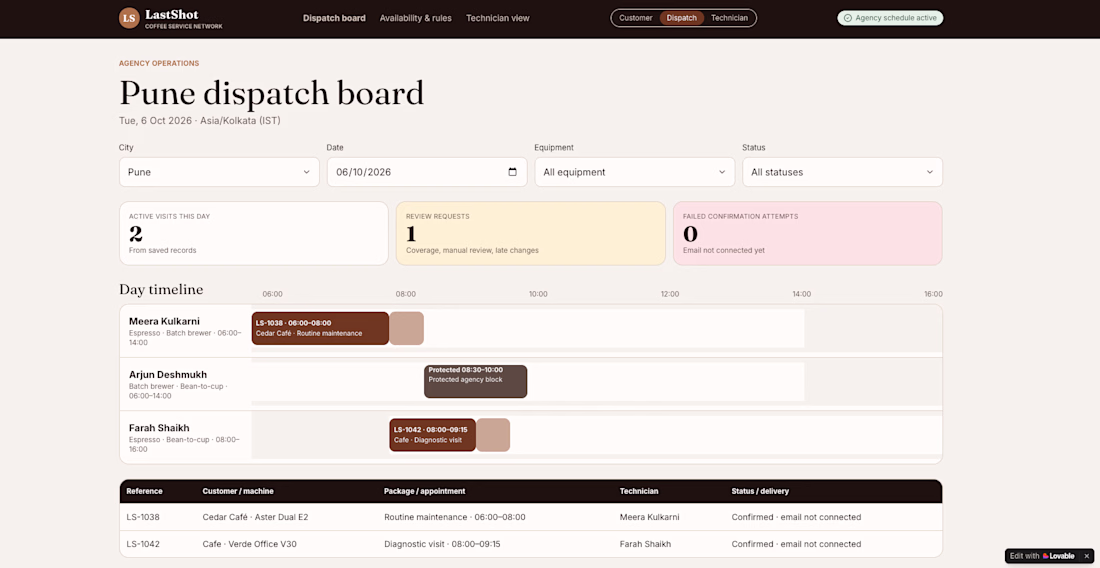Click the LS-1042 row in the table
Screen dimensions: 1100x568
(x=530, y=544)
